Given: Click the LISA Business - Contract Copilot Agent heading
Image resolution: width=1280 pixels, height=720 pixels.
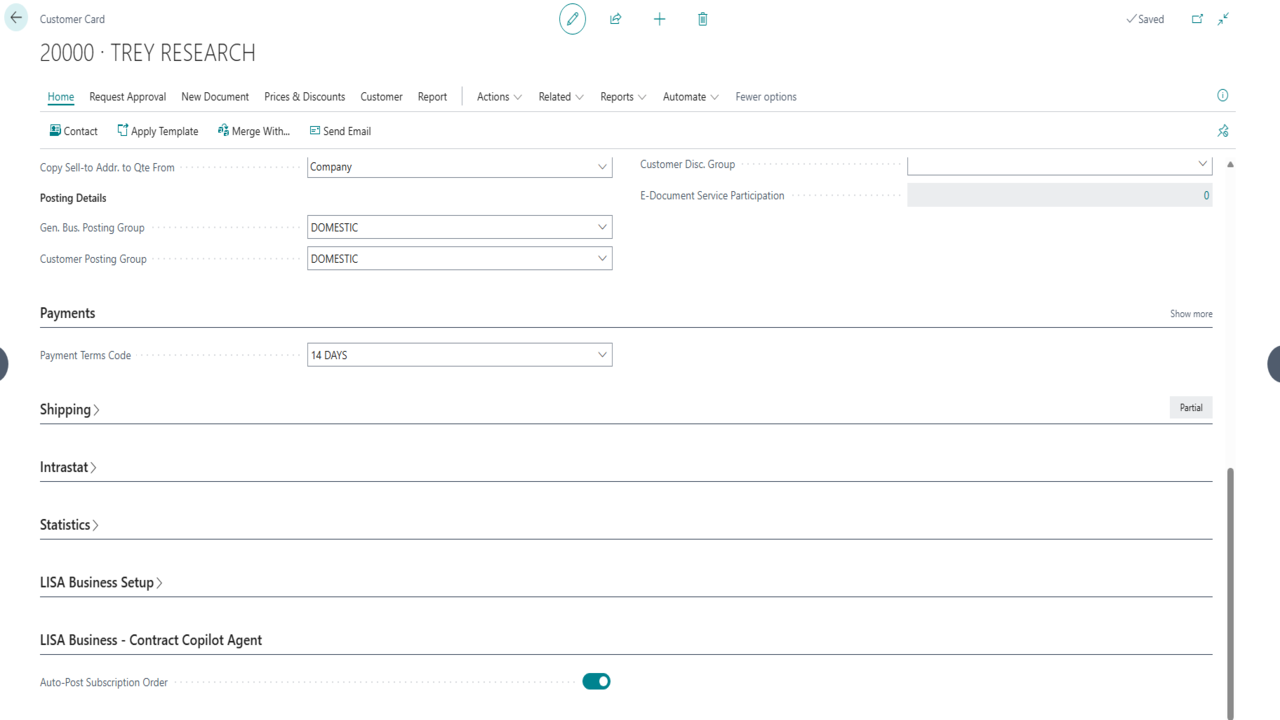Looking at the screenshot, I should pyautogui.click(x=151, y=640).
